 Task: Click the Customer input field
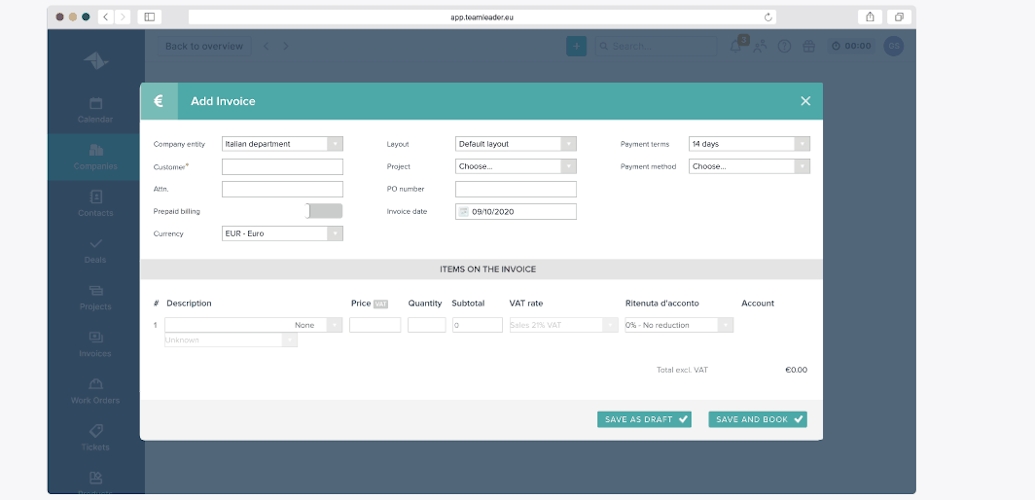(x=282, y=167)
